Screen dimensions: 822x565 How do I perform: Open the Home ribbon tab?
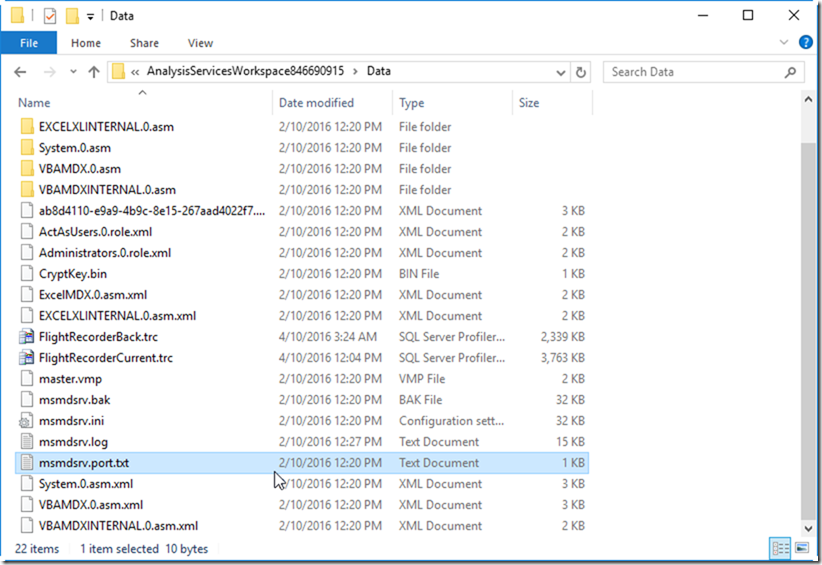coord(86,43)
